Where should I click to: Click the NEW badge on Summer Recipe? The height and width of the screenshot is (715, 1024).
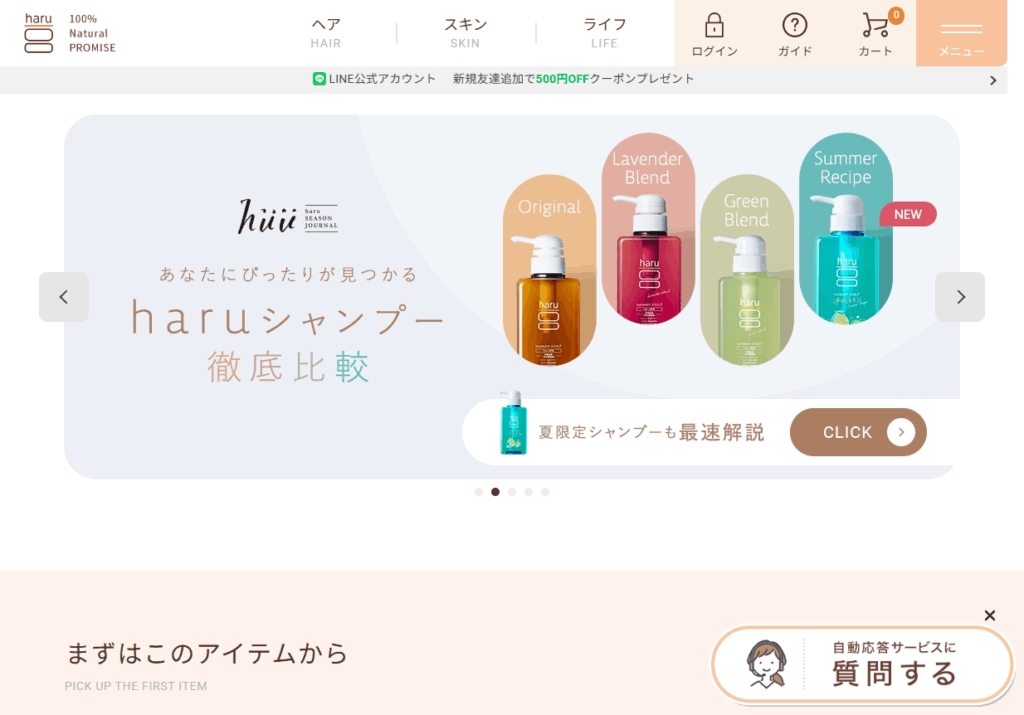[908, 214]
